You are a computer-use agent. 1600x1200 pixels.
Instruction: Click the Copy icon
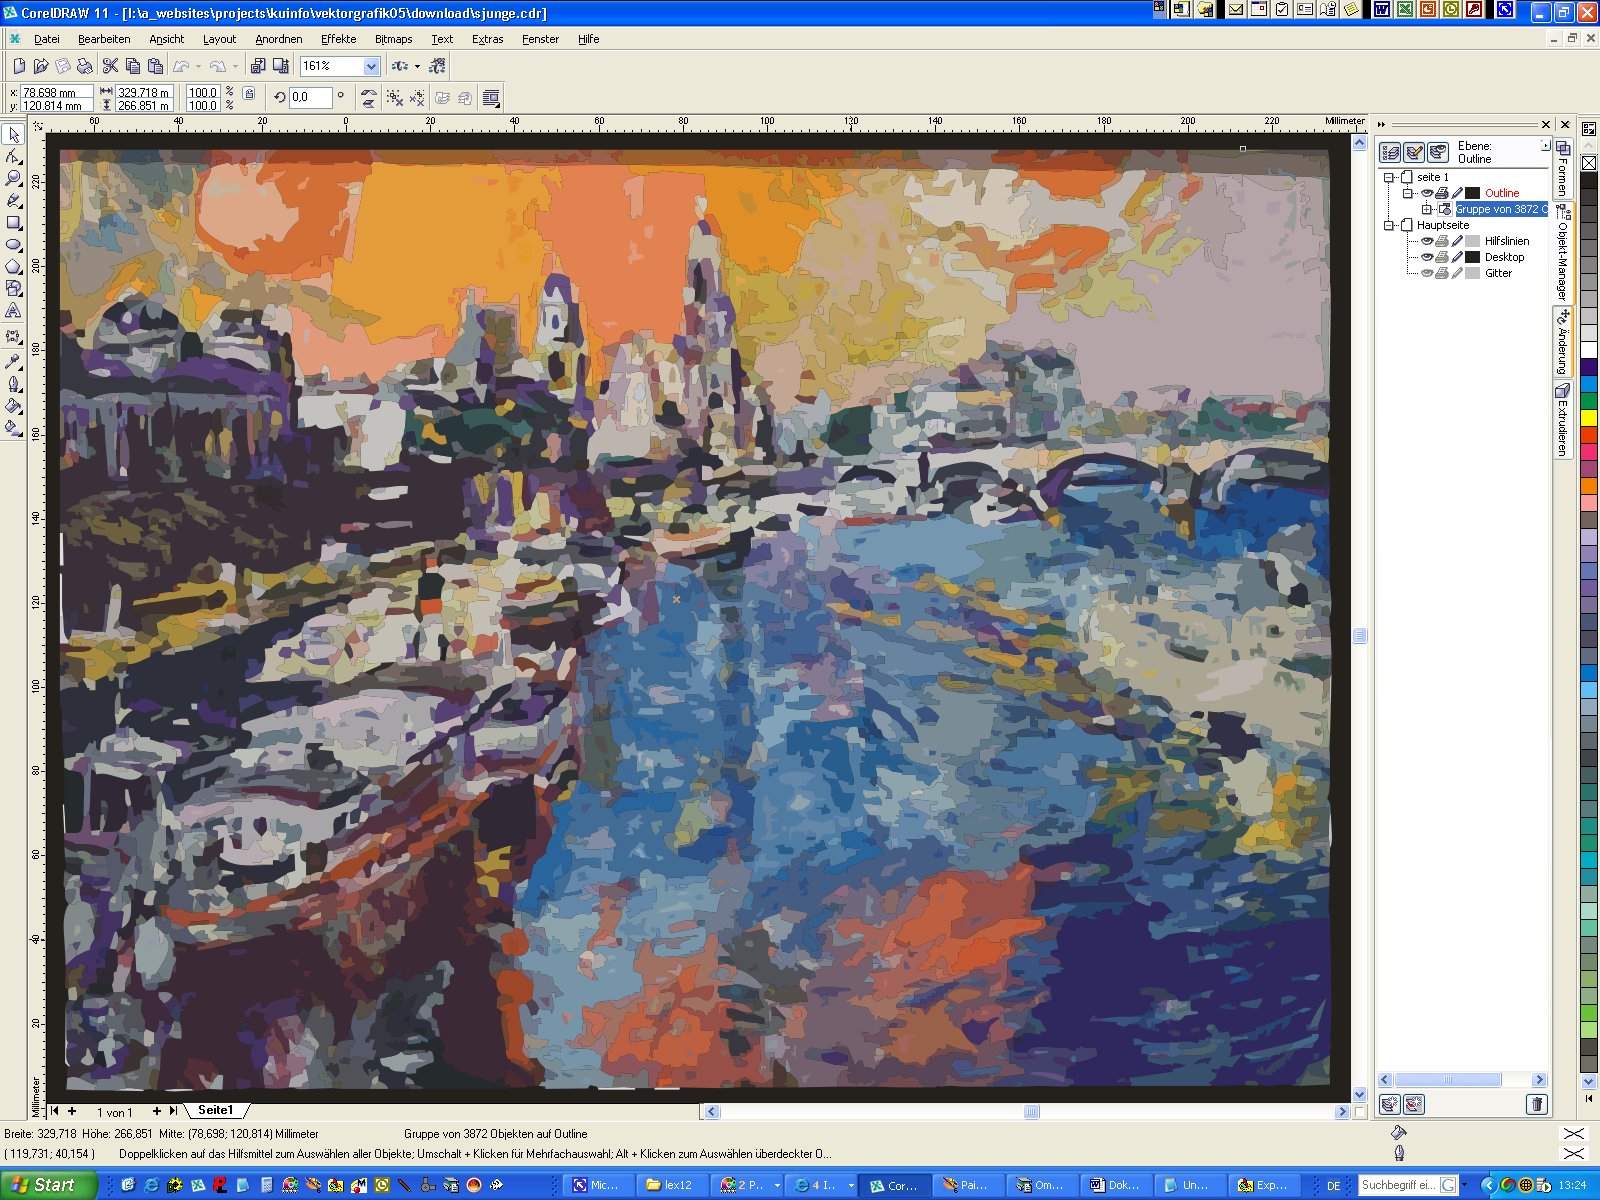pyautogui.click(x=133, y=66)
